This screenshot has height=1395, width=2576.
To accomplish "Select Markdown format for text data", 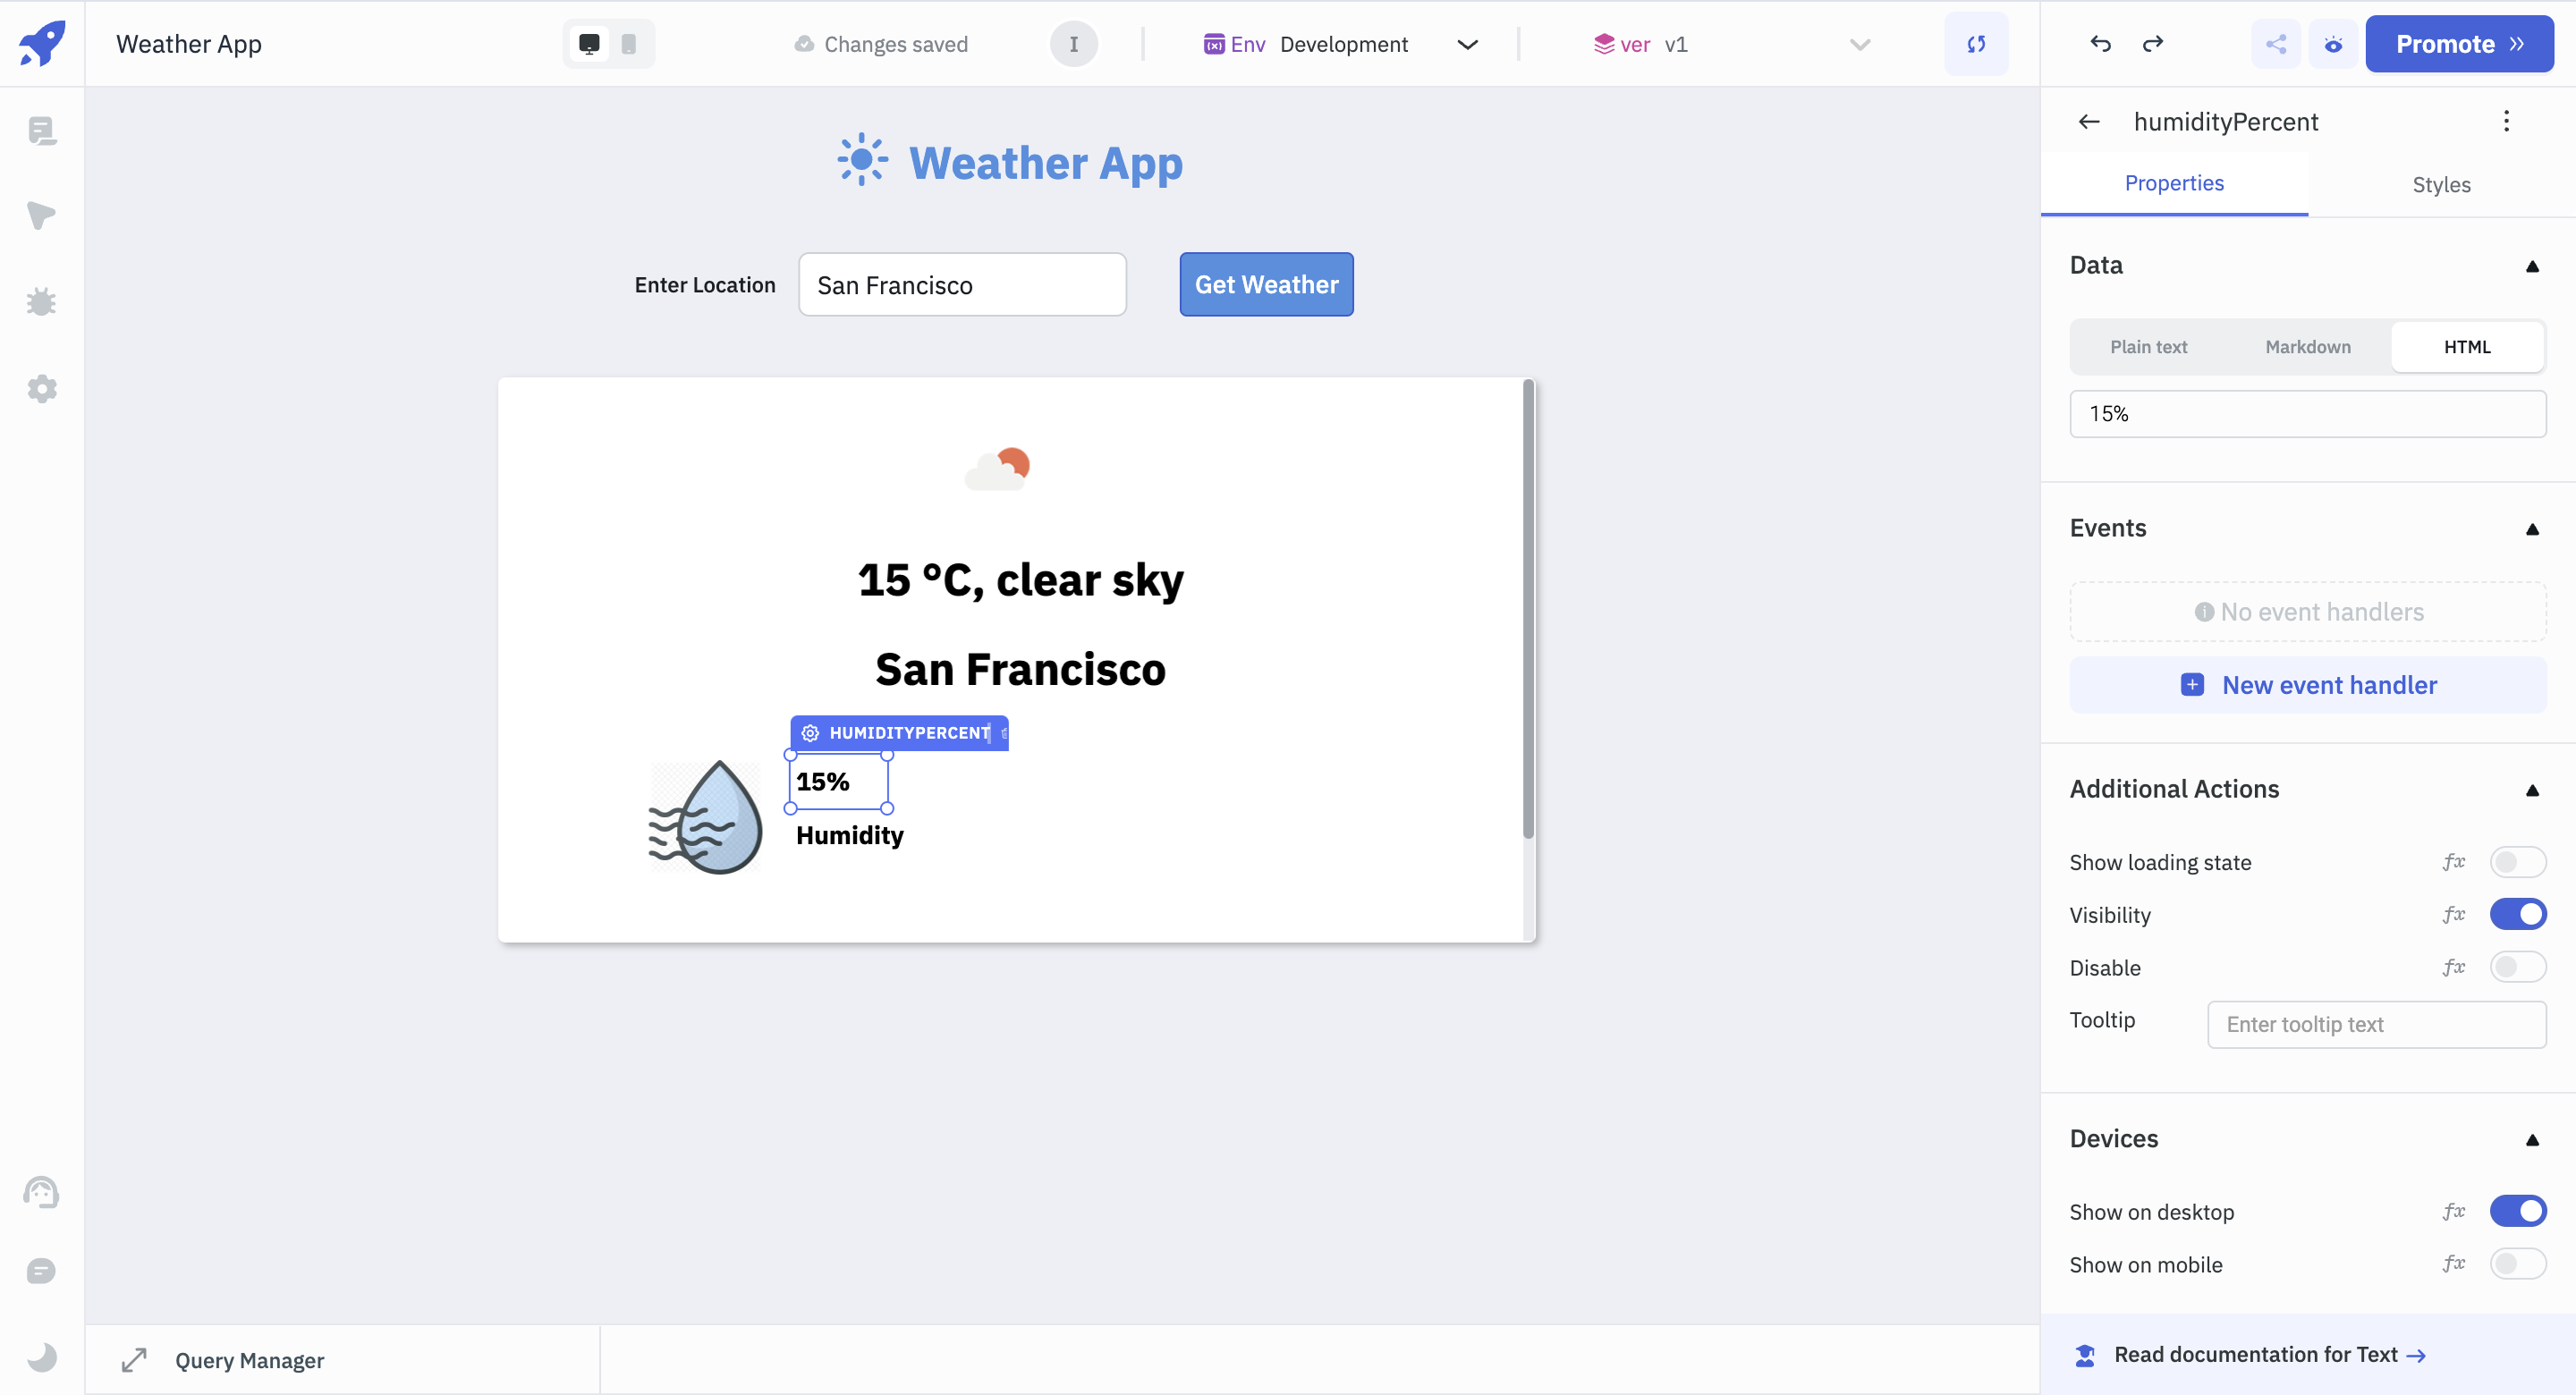I will point(2307,346).
